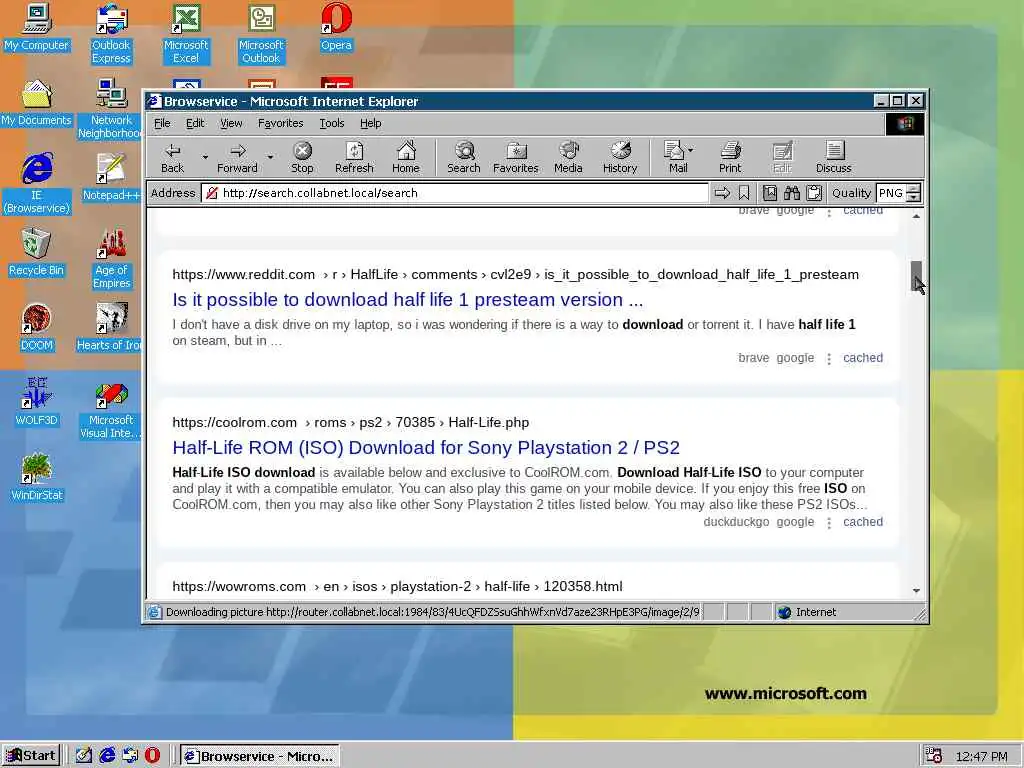Image resolution: width=1024 pixels, height=768 pixels.
Task: Open the View menu
Action: tap(231, 123)
